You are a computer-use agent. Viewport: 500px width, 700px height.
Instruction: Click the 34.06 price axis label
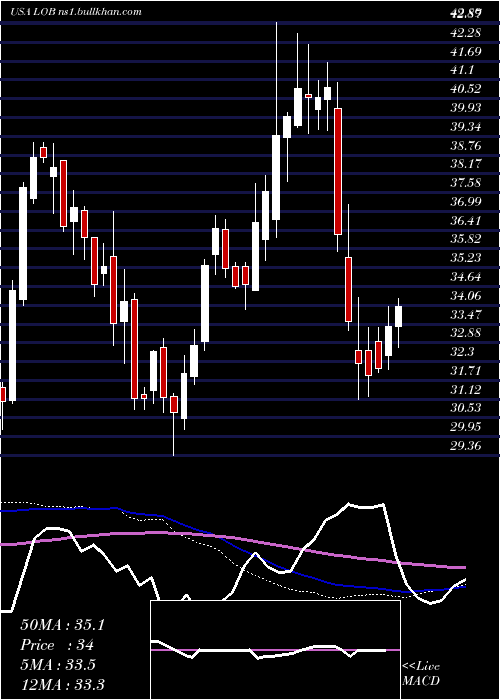coord(466,296)
